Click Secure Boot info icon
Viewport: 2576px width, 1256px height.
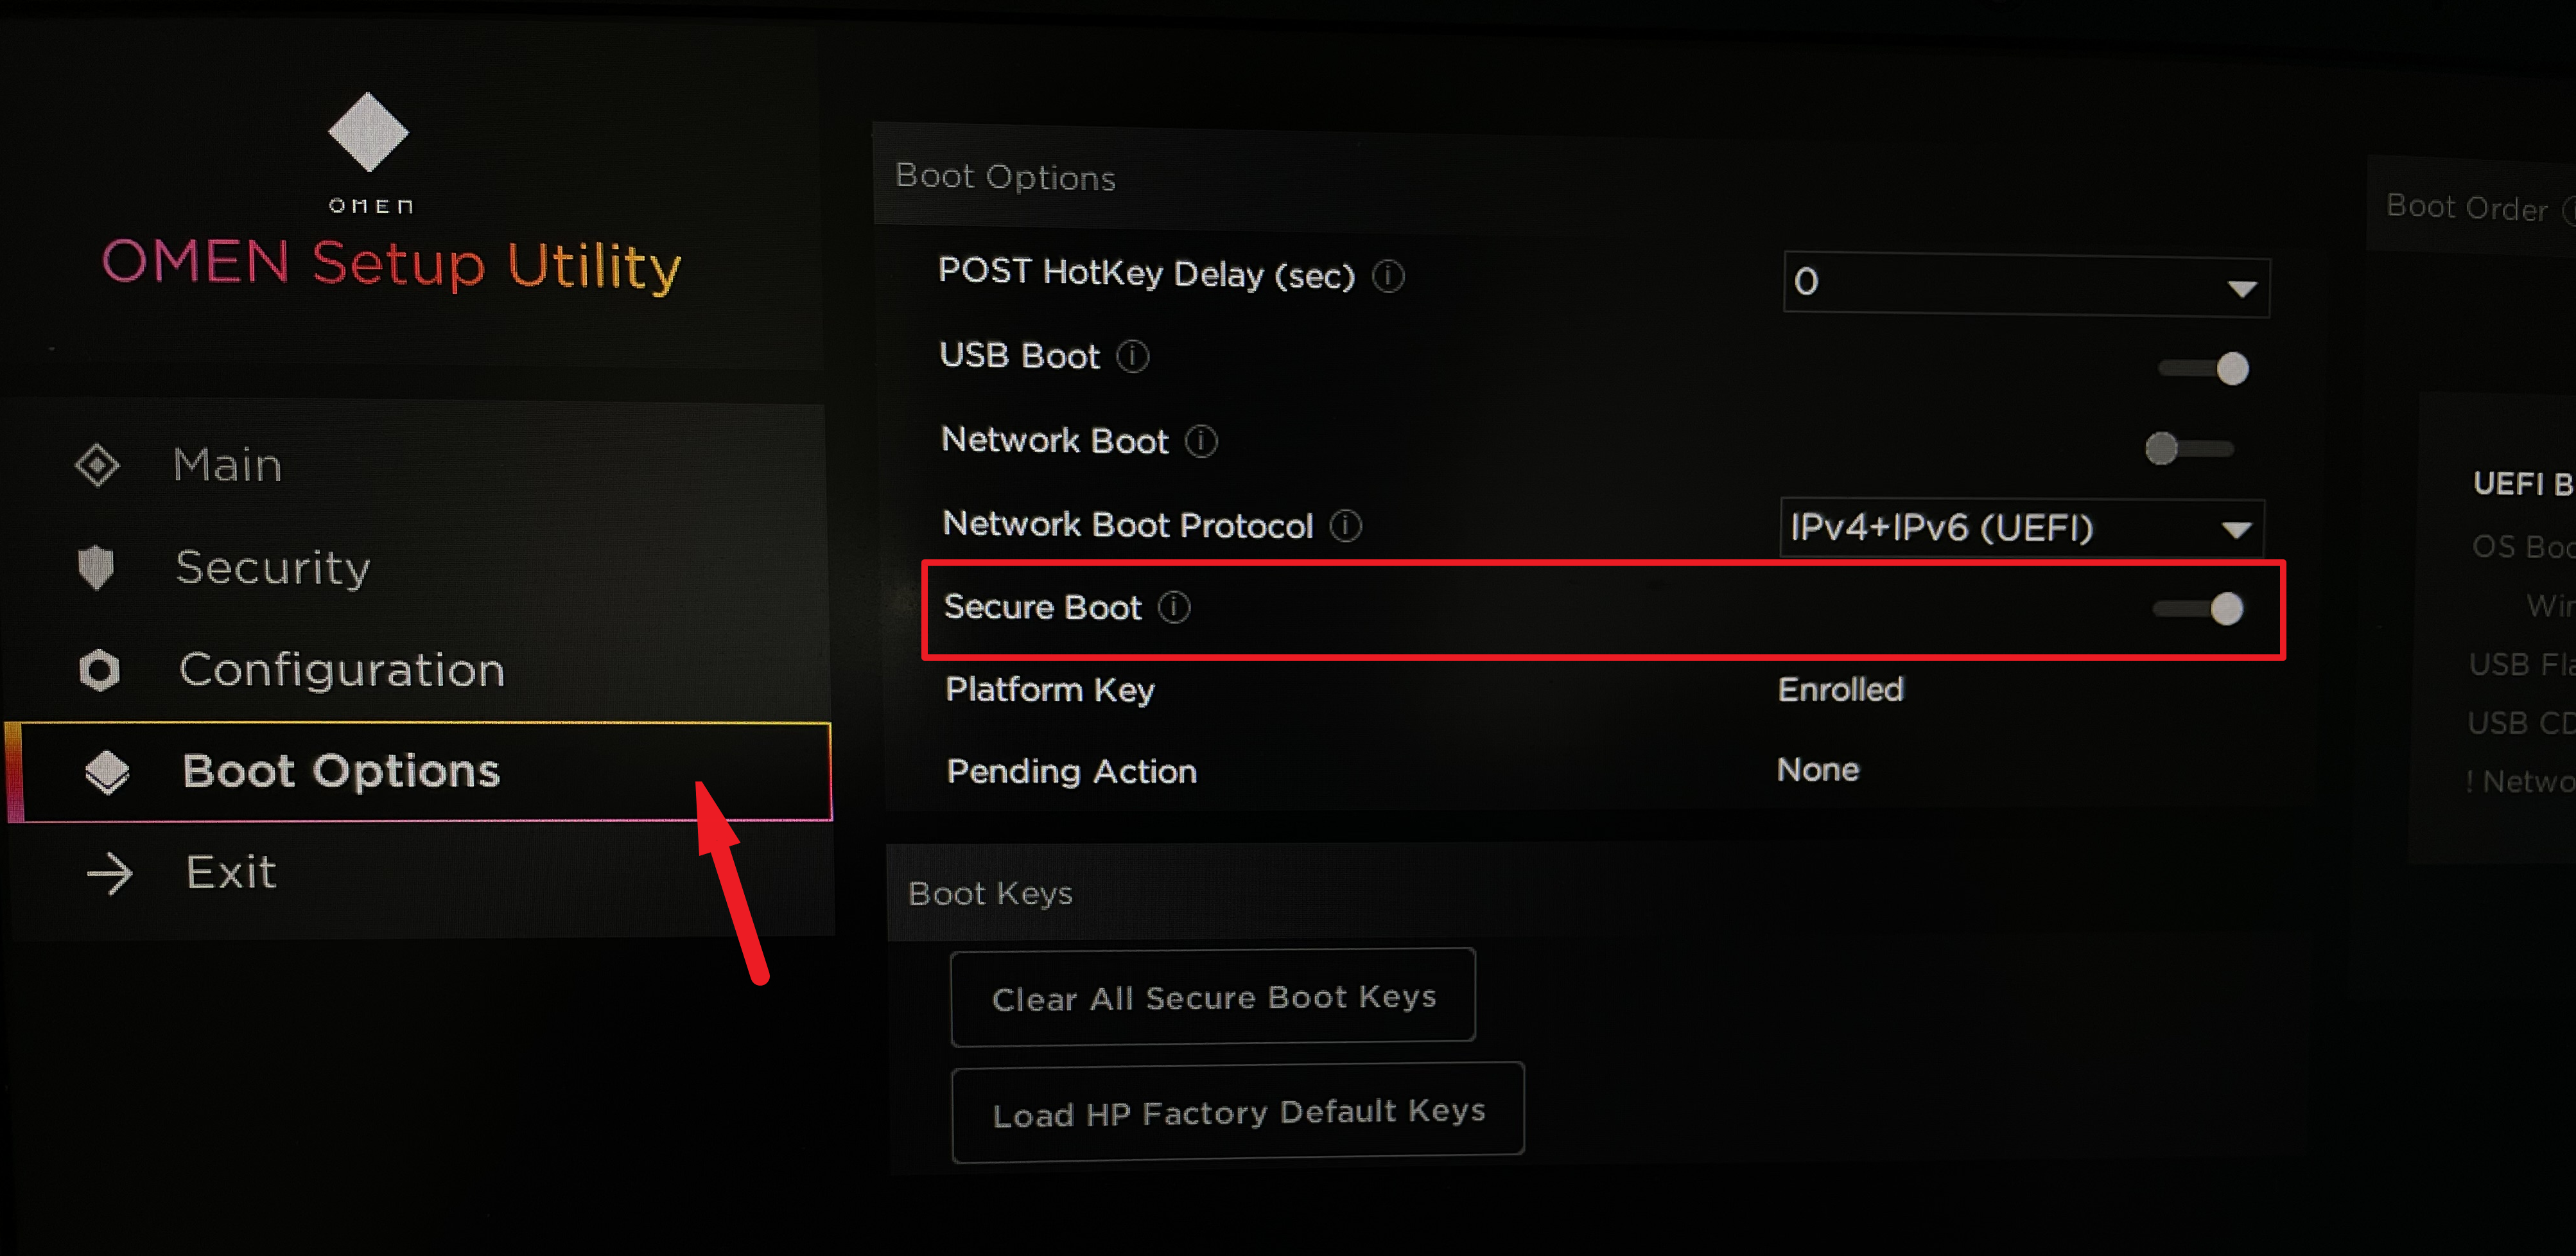point(1174,607)
